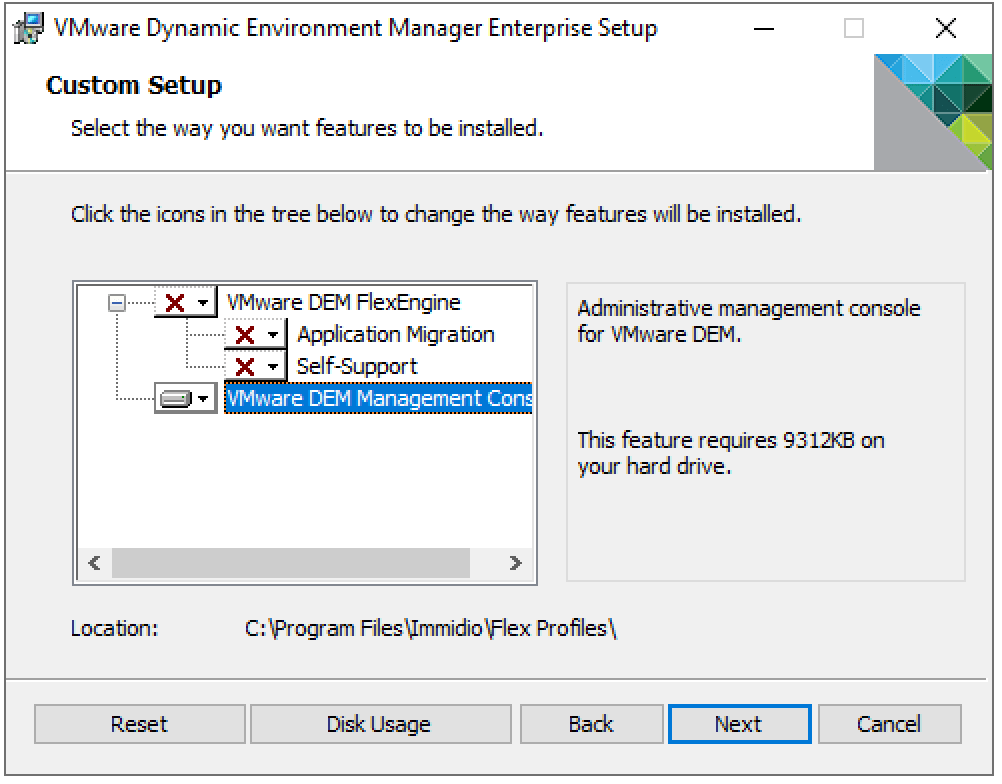This screenshot has width=1002, height=784.
Task: Cancel the VMware DEM setup
Action: (889, 723)
